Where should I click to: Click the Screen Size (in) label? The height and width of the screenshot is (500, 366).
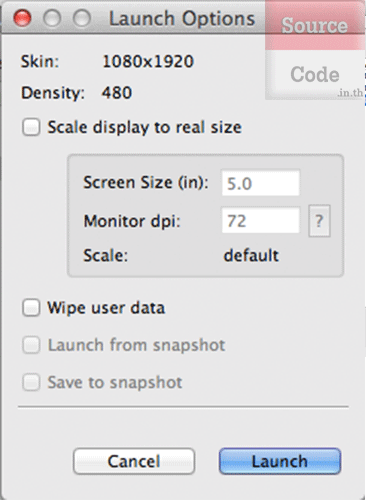146,183
